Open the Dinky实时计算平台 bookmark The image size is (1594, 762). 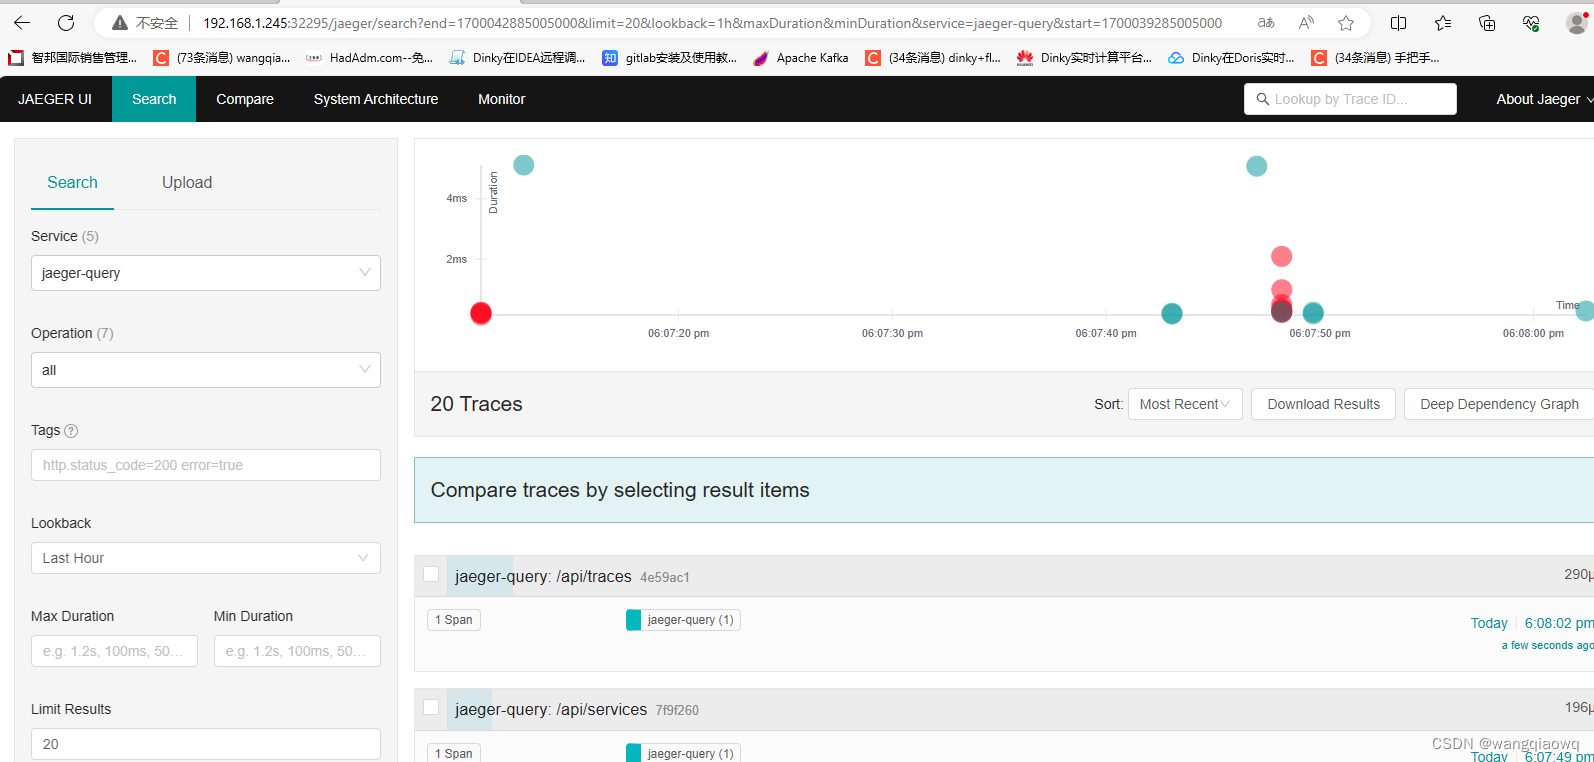pos(1084,58)
